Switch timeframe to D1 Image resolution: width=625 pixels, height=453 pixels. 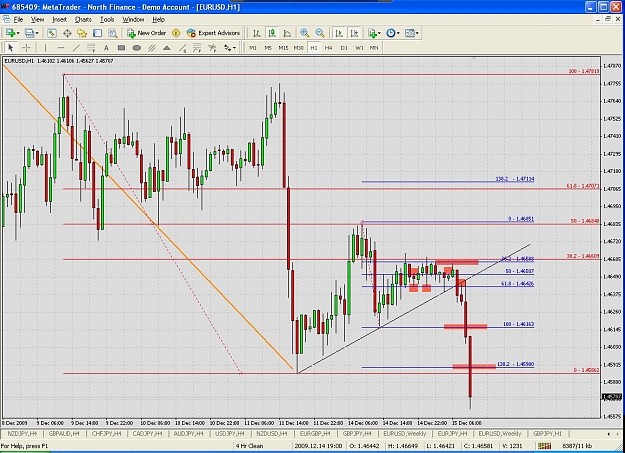coord(344,48)
